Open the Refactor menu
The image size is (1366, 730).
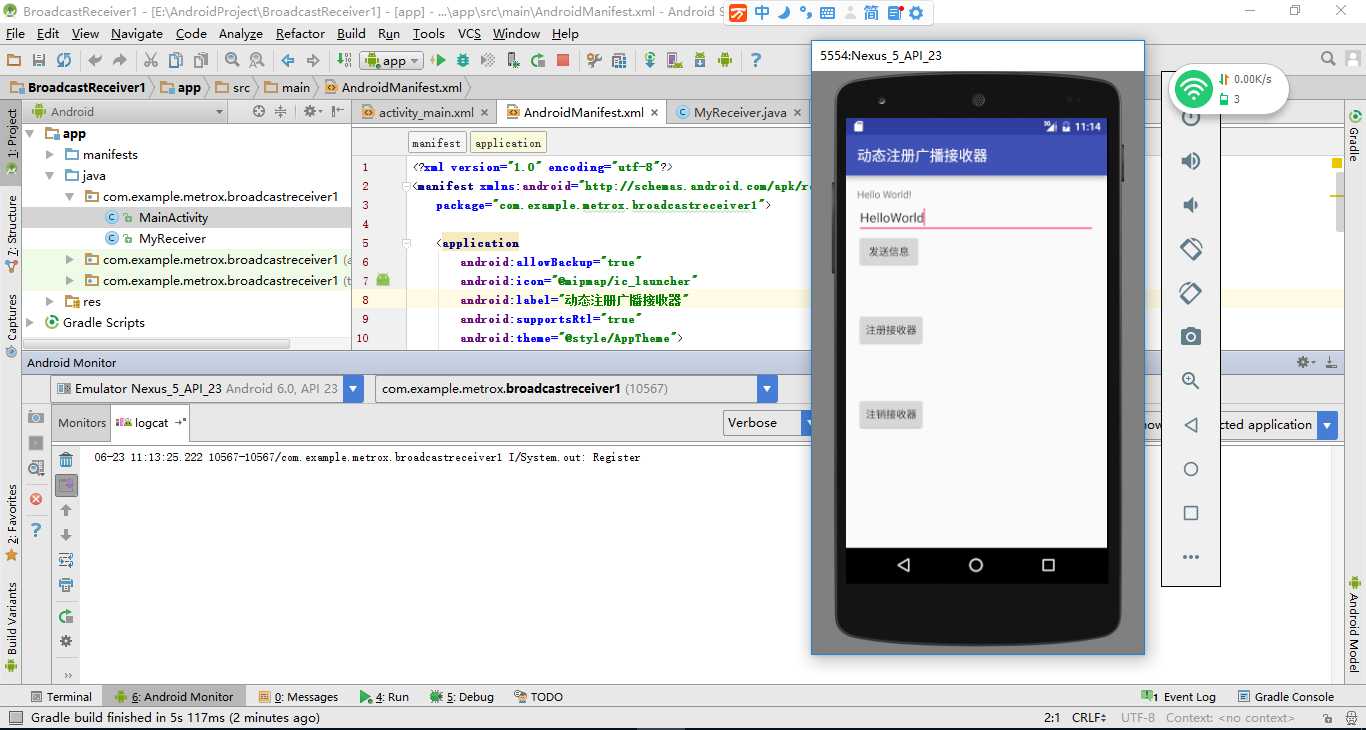300,33
